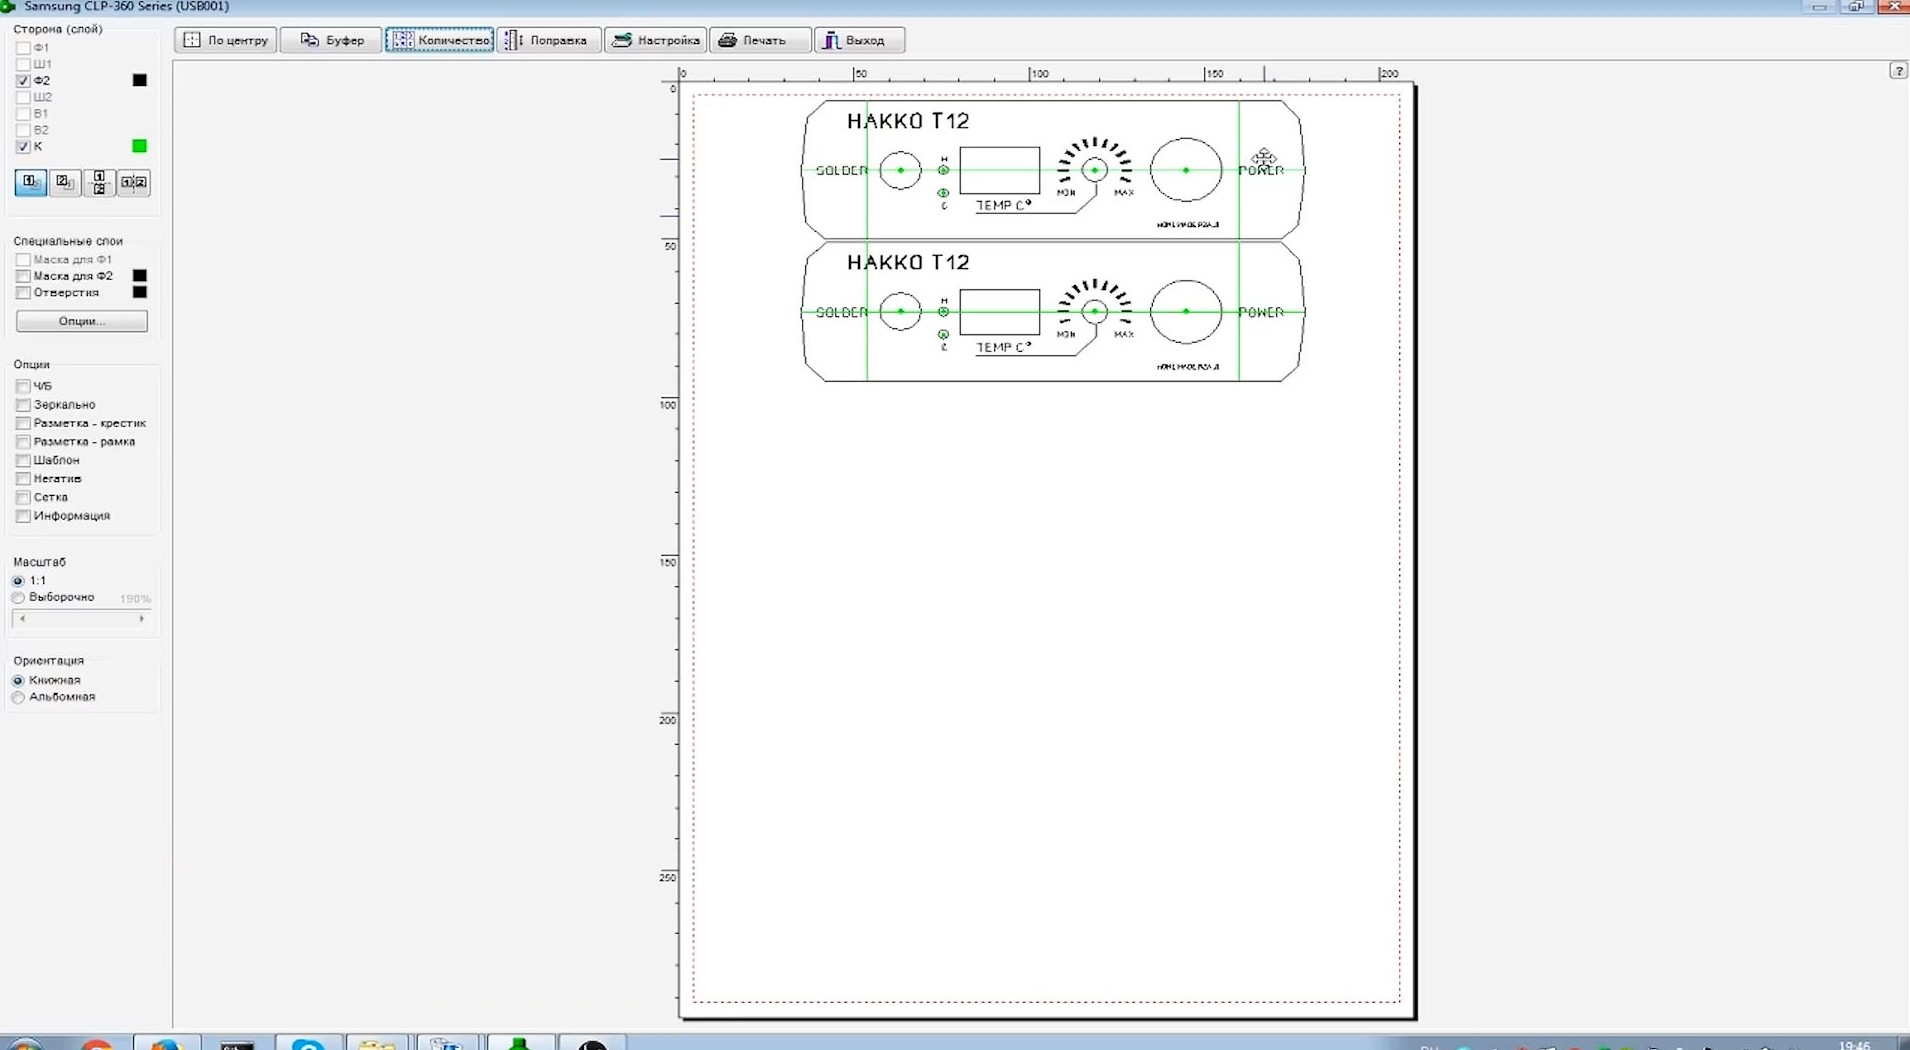Click the horizontal ruler at 100 mark
Viewport: 1910px width, 1050px height.
pos(1038,73)
